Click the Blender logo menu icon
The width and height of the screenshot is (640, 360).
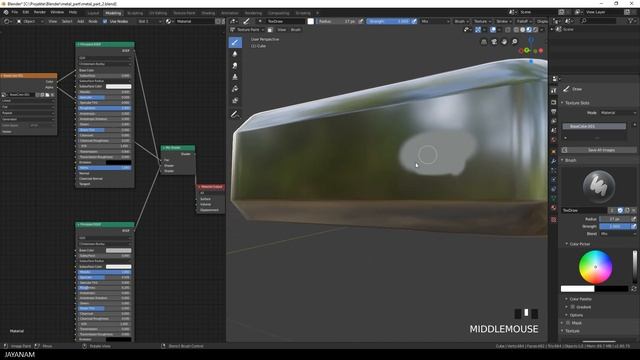(6, 12)
